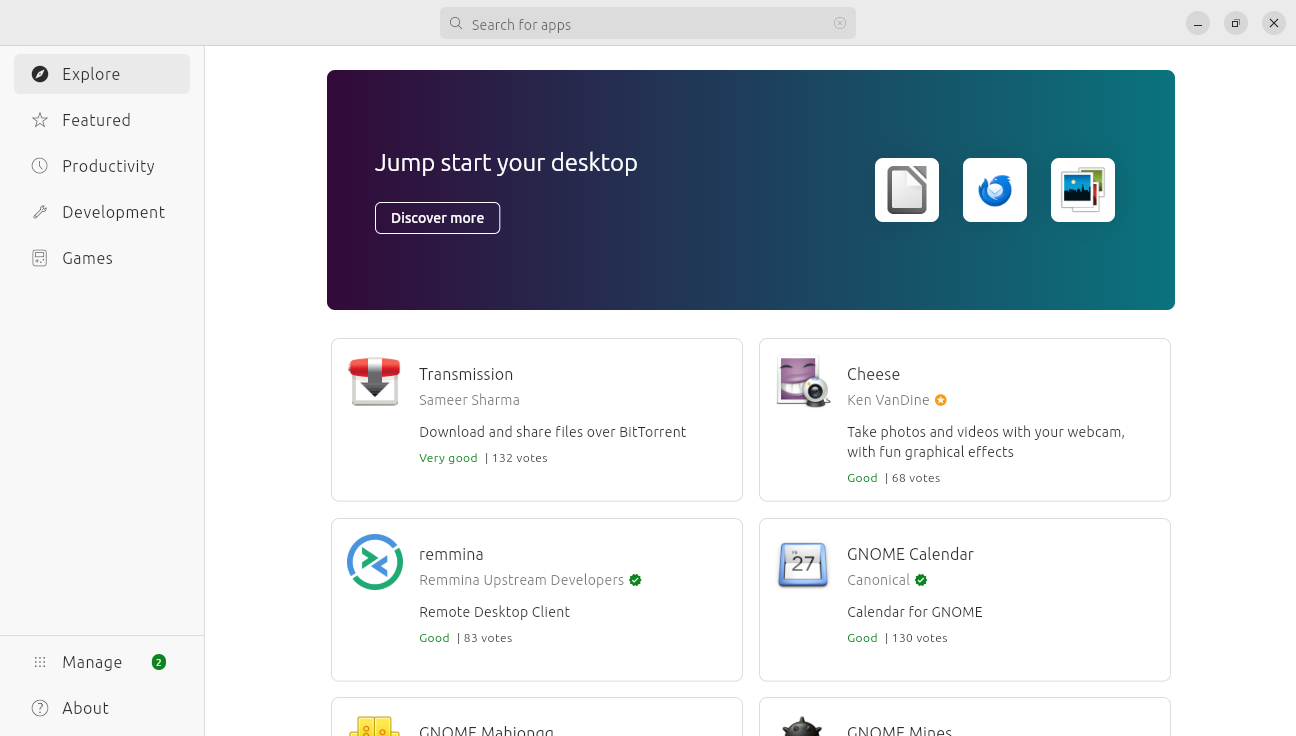The width and height of the screenshot is (1296, 736).
Task: Click the Remote Desktop Client description
Action: click(x=494, y=612)
